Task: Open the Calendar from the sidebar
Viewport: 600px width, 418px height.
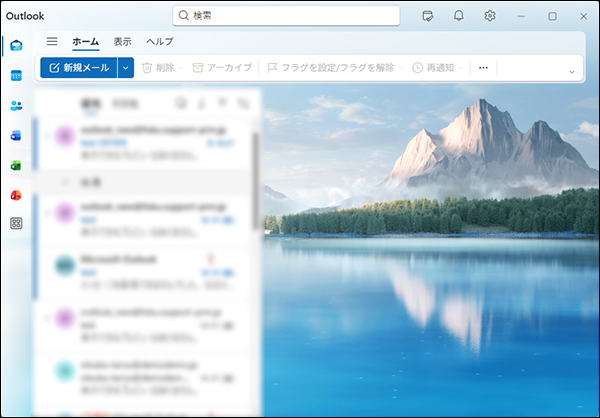Action: 16,75
